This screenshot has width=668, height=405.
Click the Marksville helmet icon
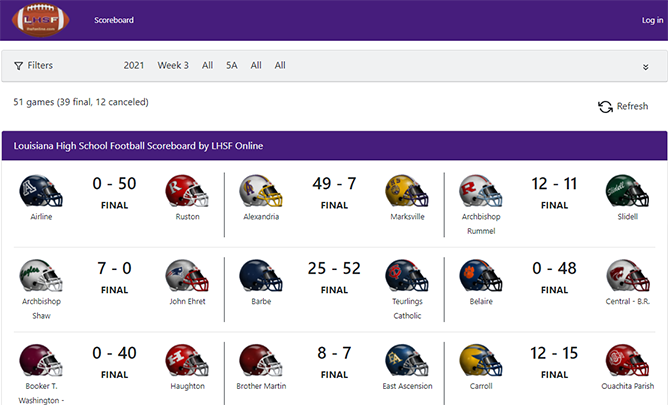tap(407, 190)
